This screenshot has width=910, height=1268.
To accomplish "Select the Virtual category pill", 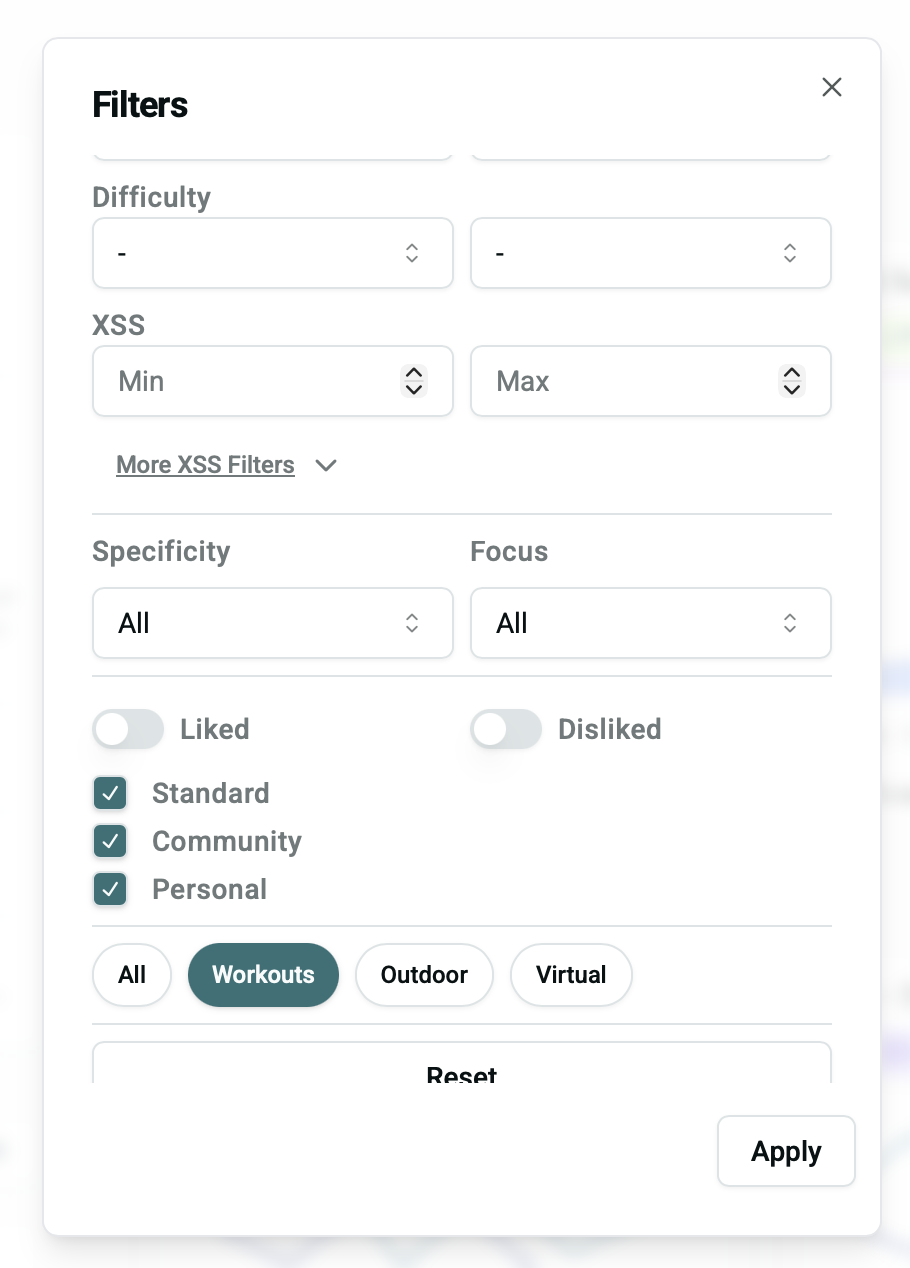I will click(571, 975).
